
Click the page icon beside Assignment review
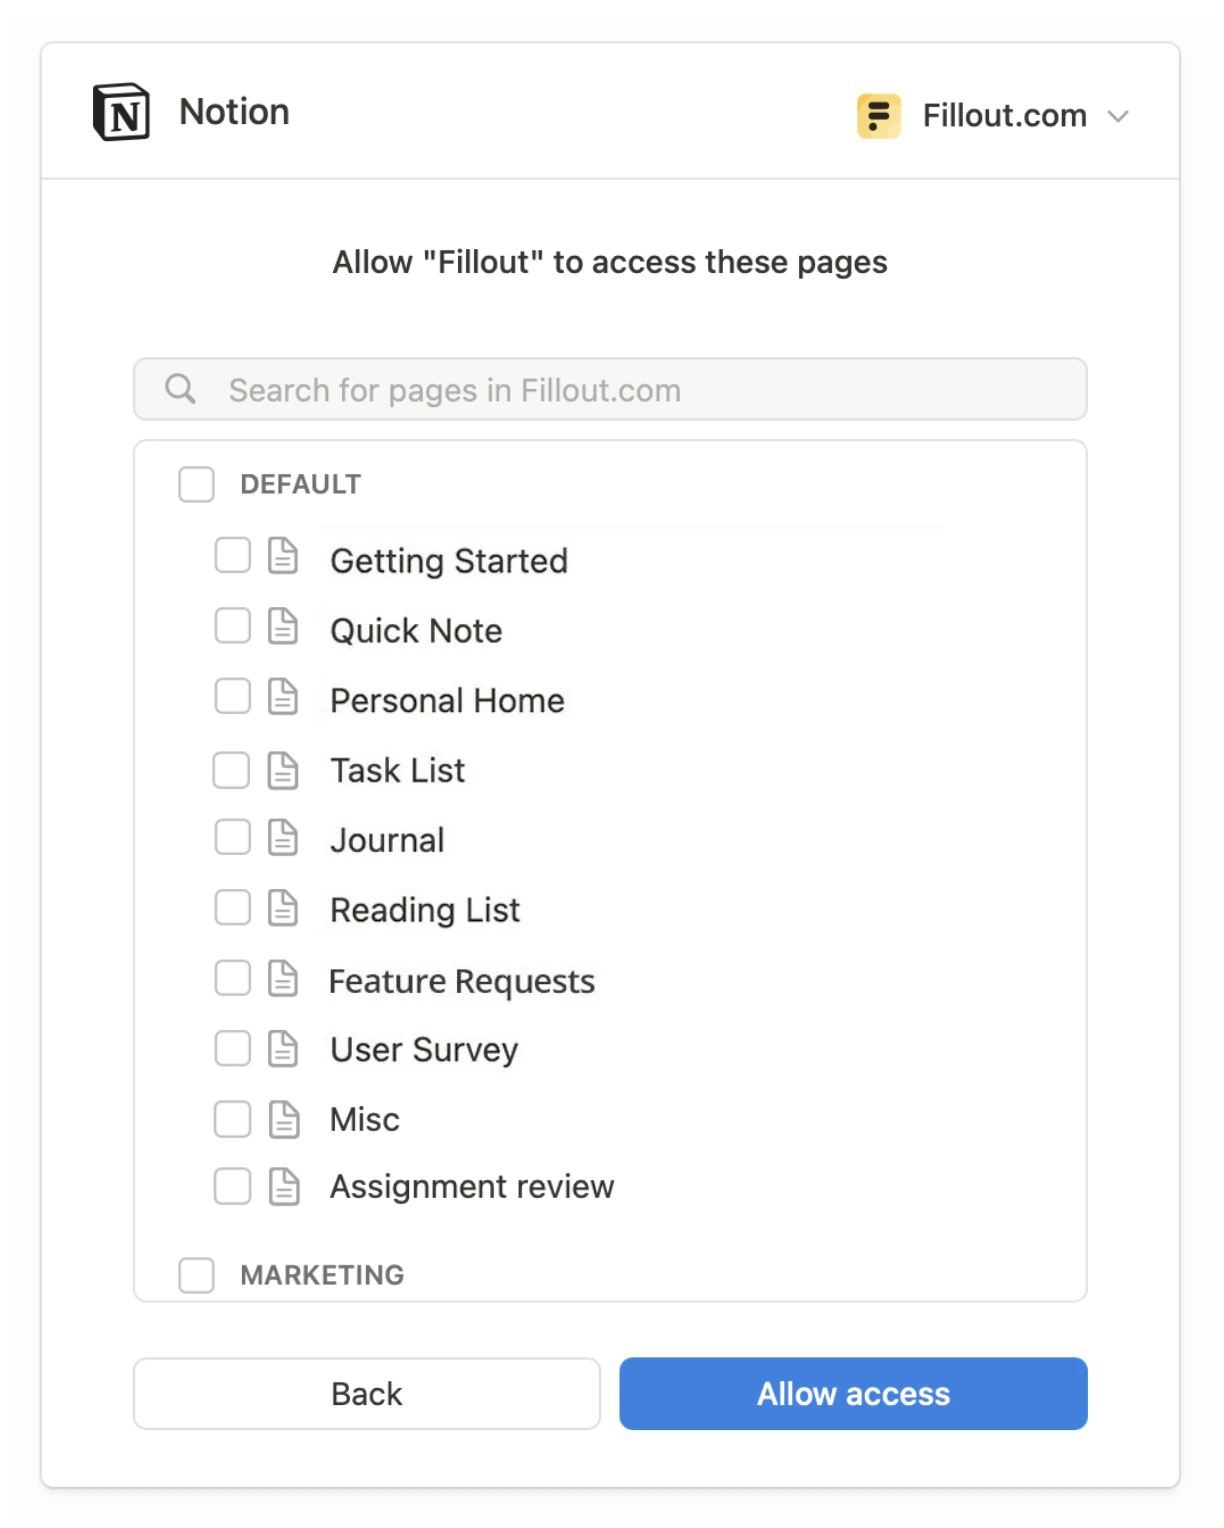[283, 1186]
